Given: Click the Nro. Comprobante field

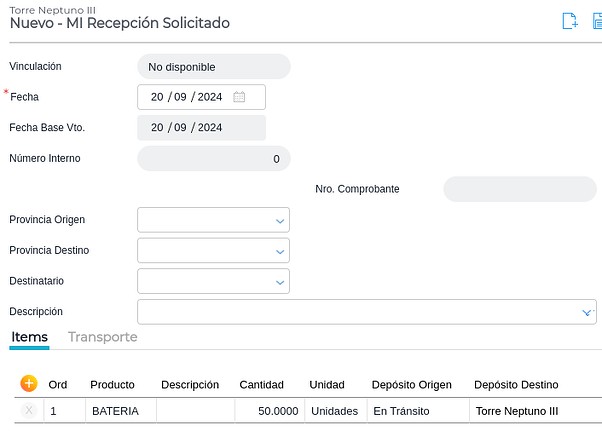Looking at the screenshot, I should (x=519, y=189).
